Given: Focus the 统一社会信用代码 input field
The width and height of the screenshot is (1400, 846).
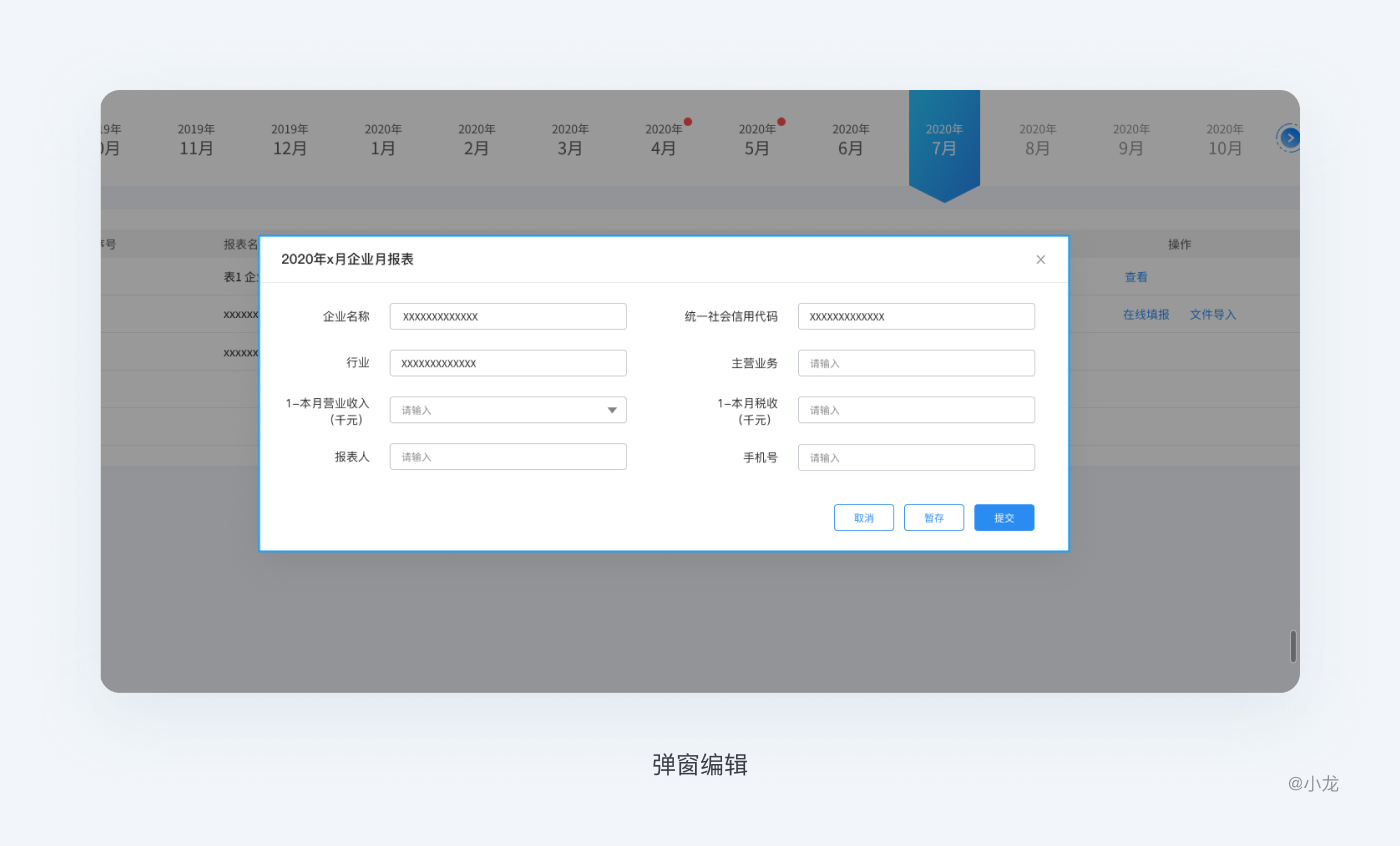Looking at the screenshot, I should pos(916,317).
